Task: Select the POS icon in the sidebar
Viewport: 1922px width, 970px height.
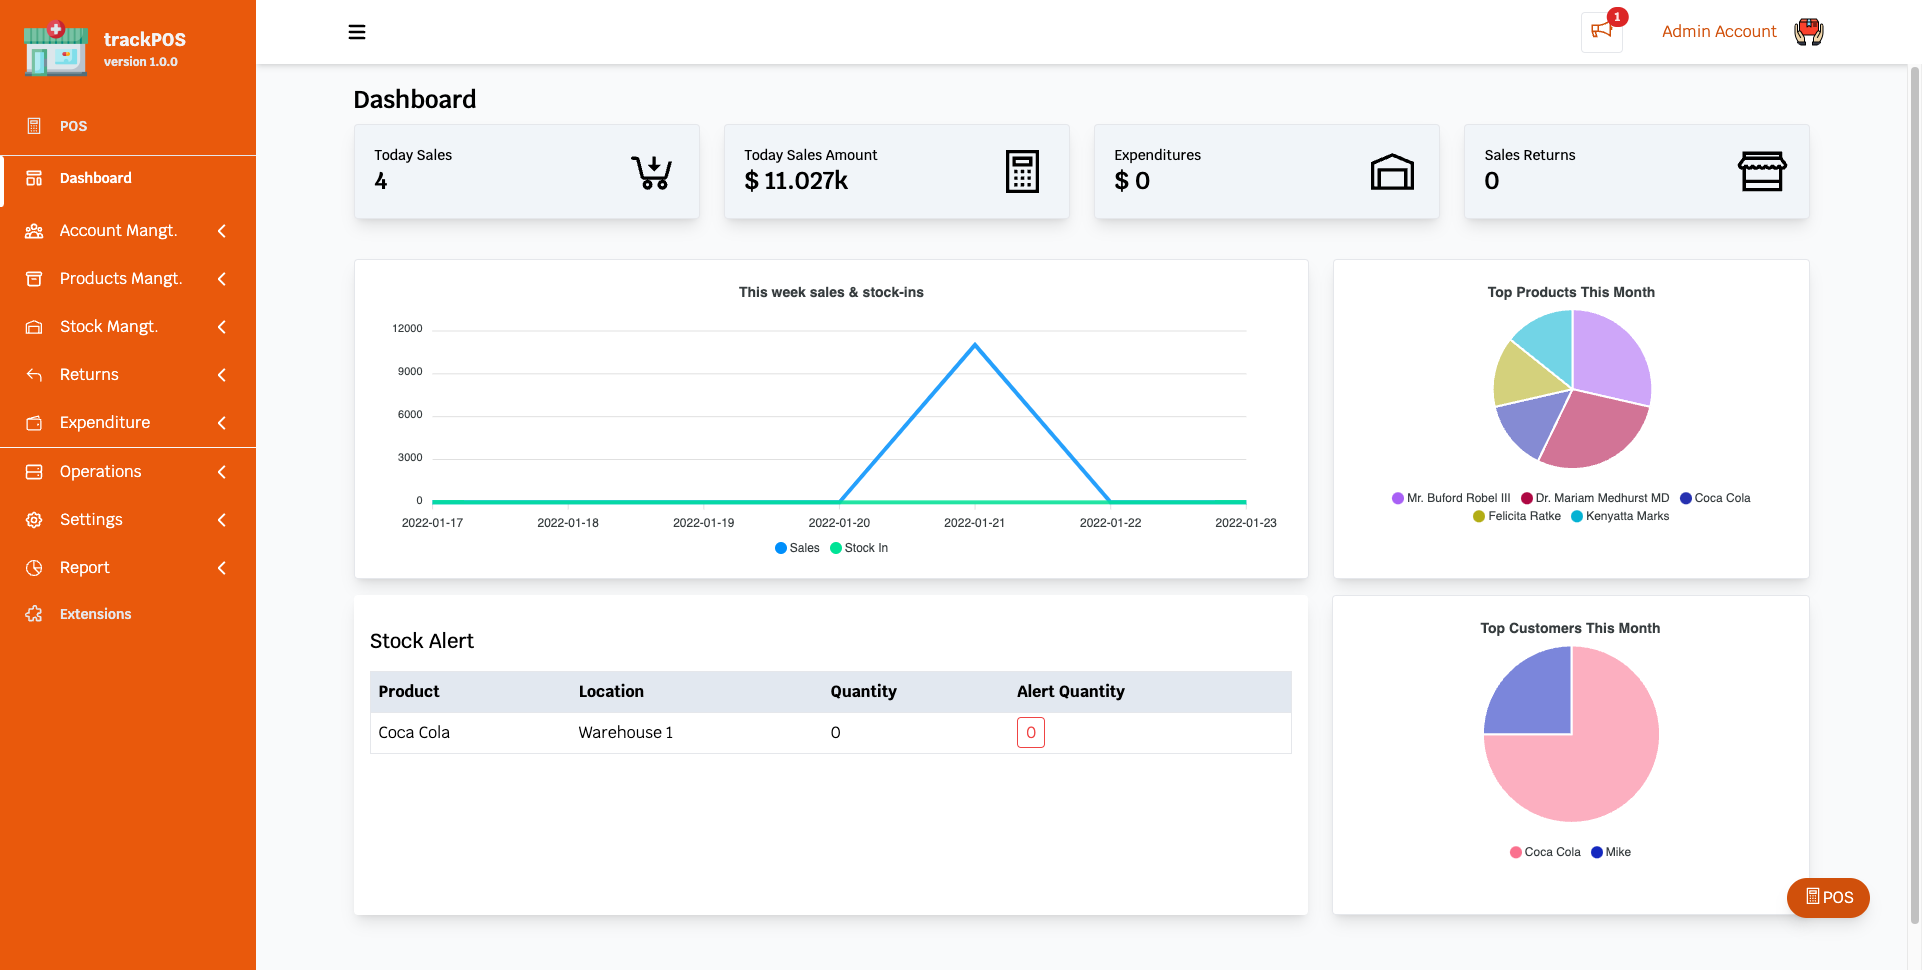Action: [x=33, y=126]
